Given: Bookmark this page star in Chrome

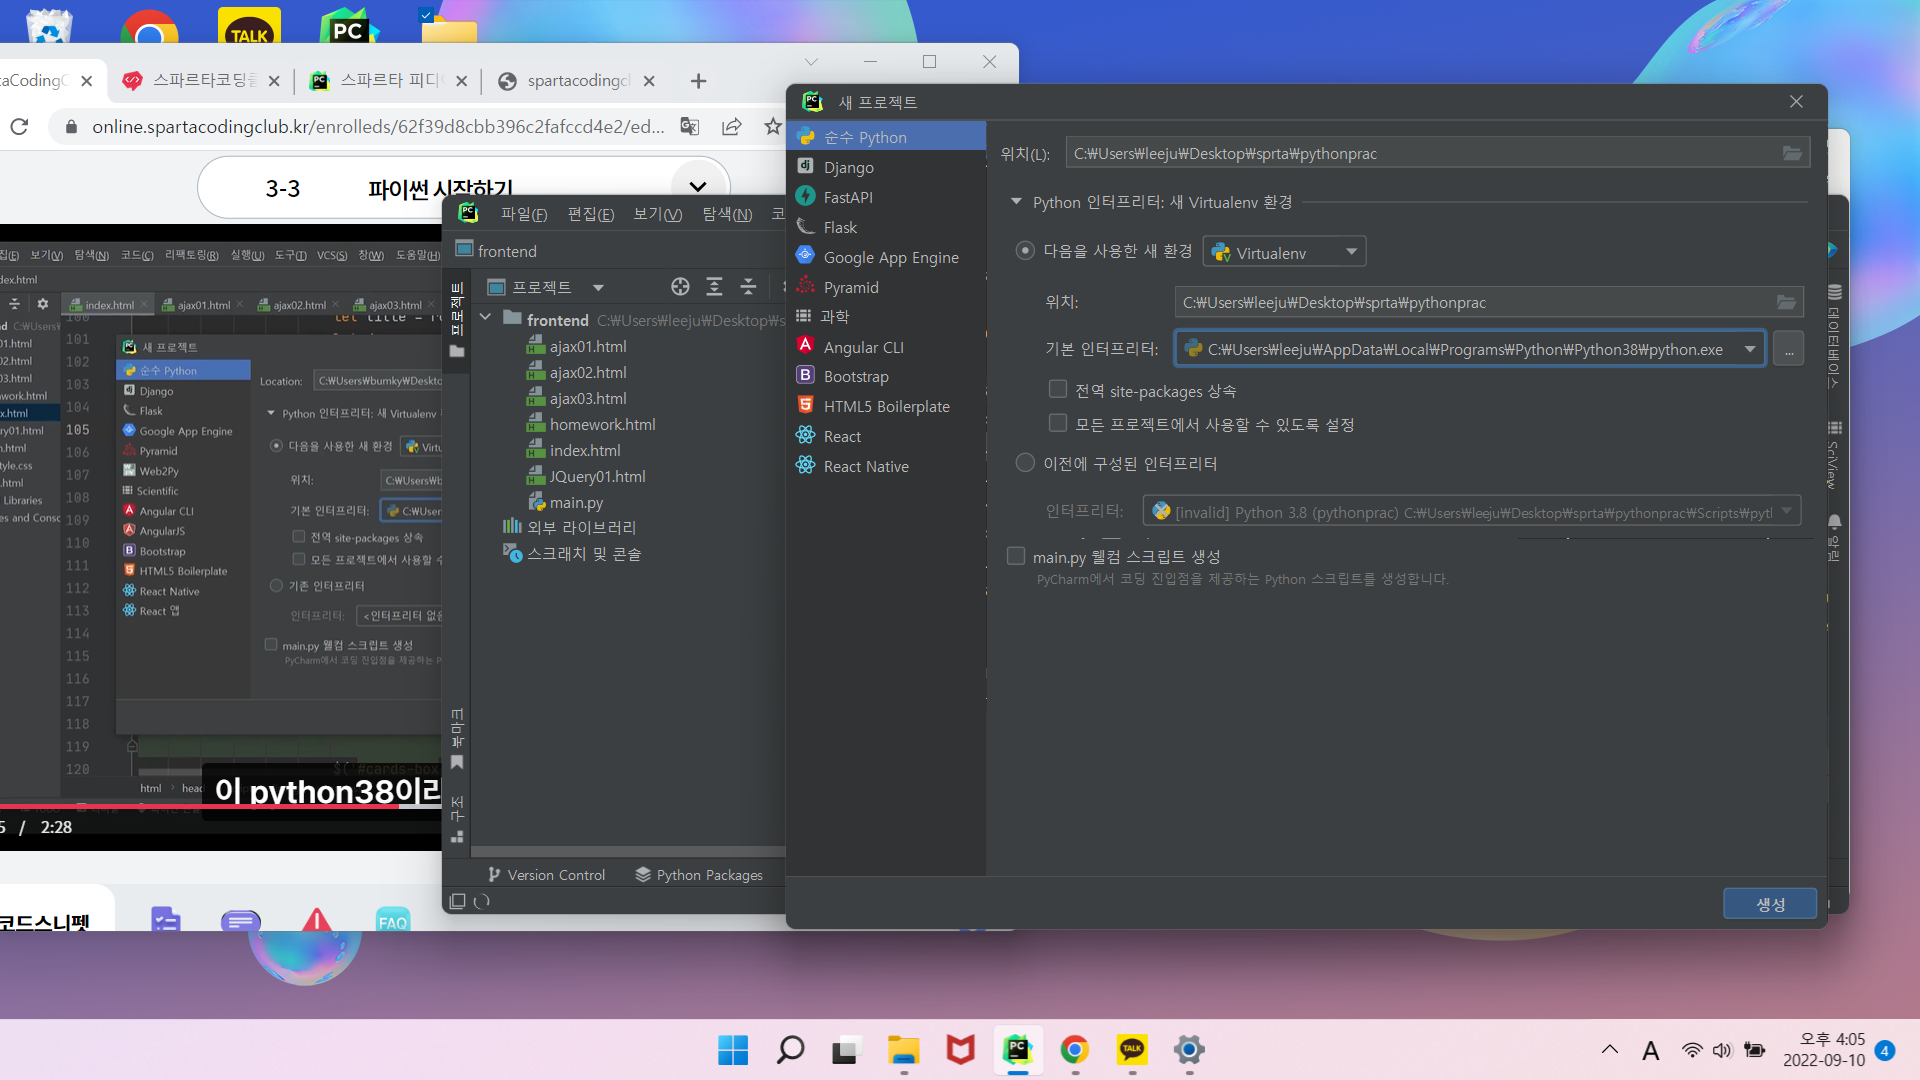Looking at the screenshot, I should click(772, 126).
